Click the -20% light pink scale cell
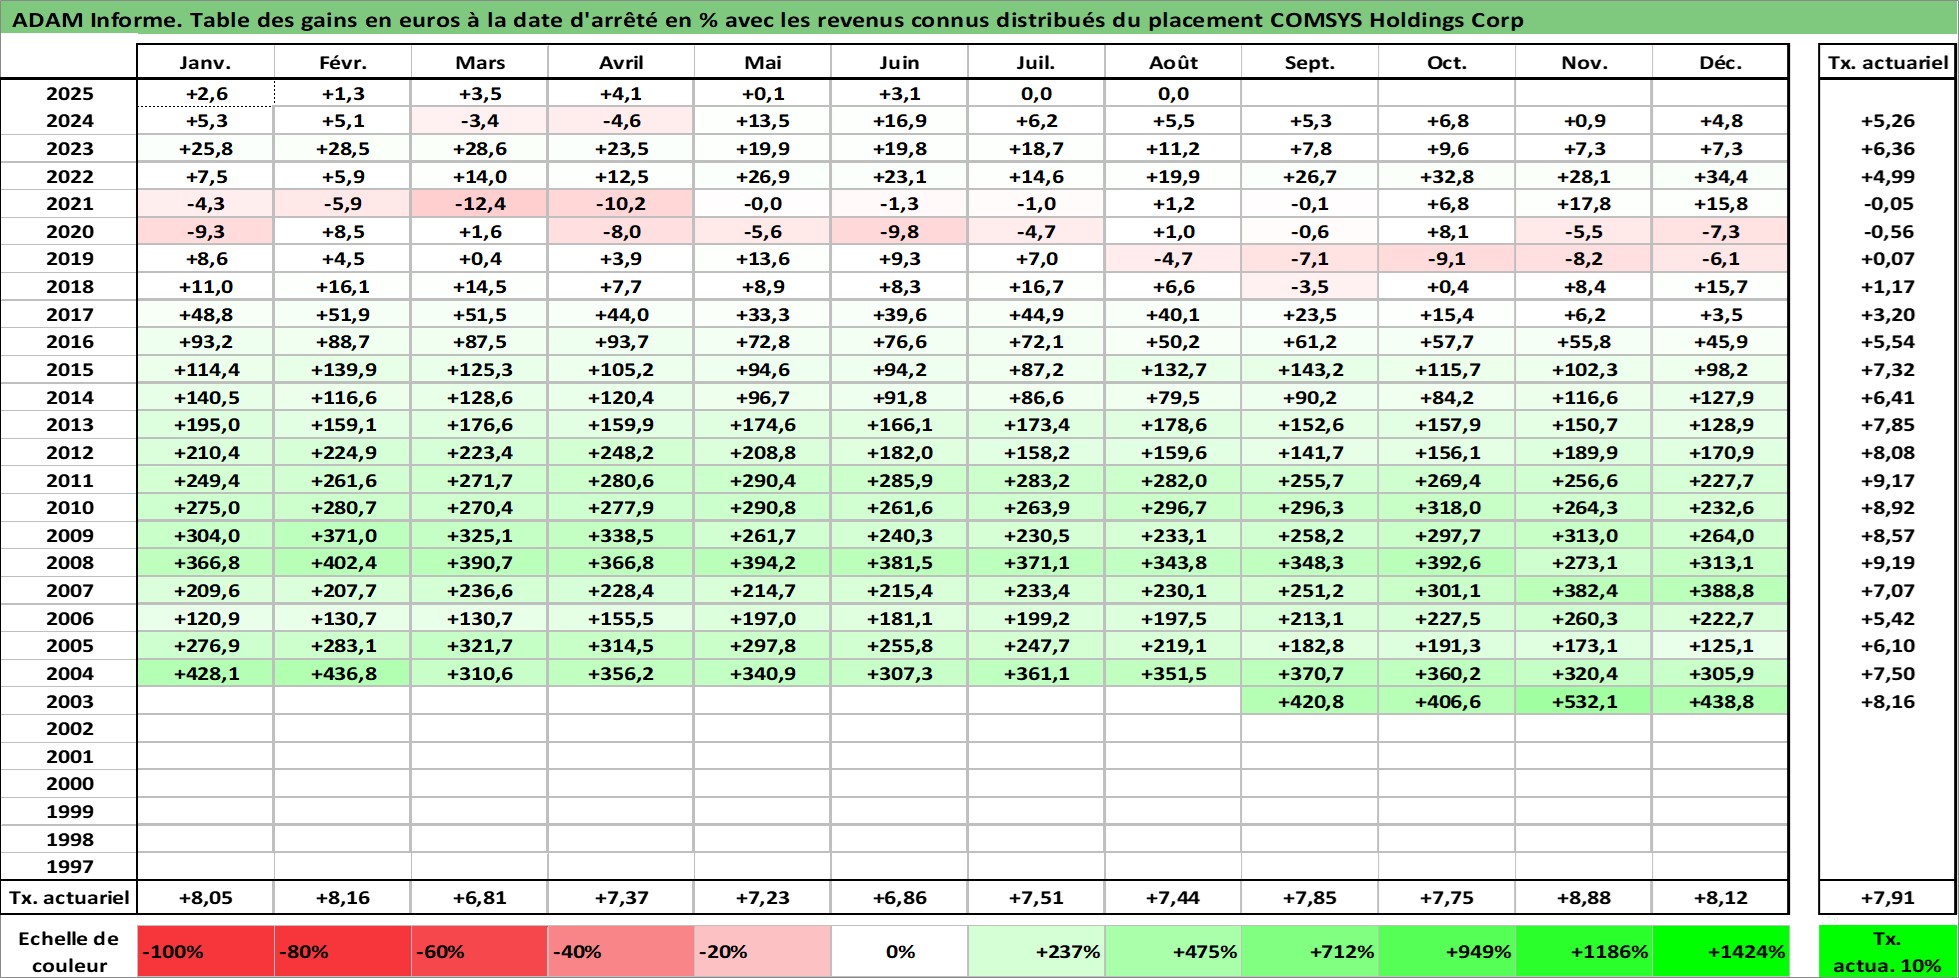Image resolution: width=1959 pixels, height=978 pixels. tap(762, 952)
